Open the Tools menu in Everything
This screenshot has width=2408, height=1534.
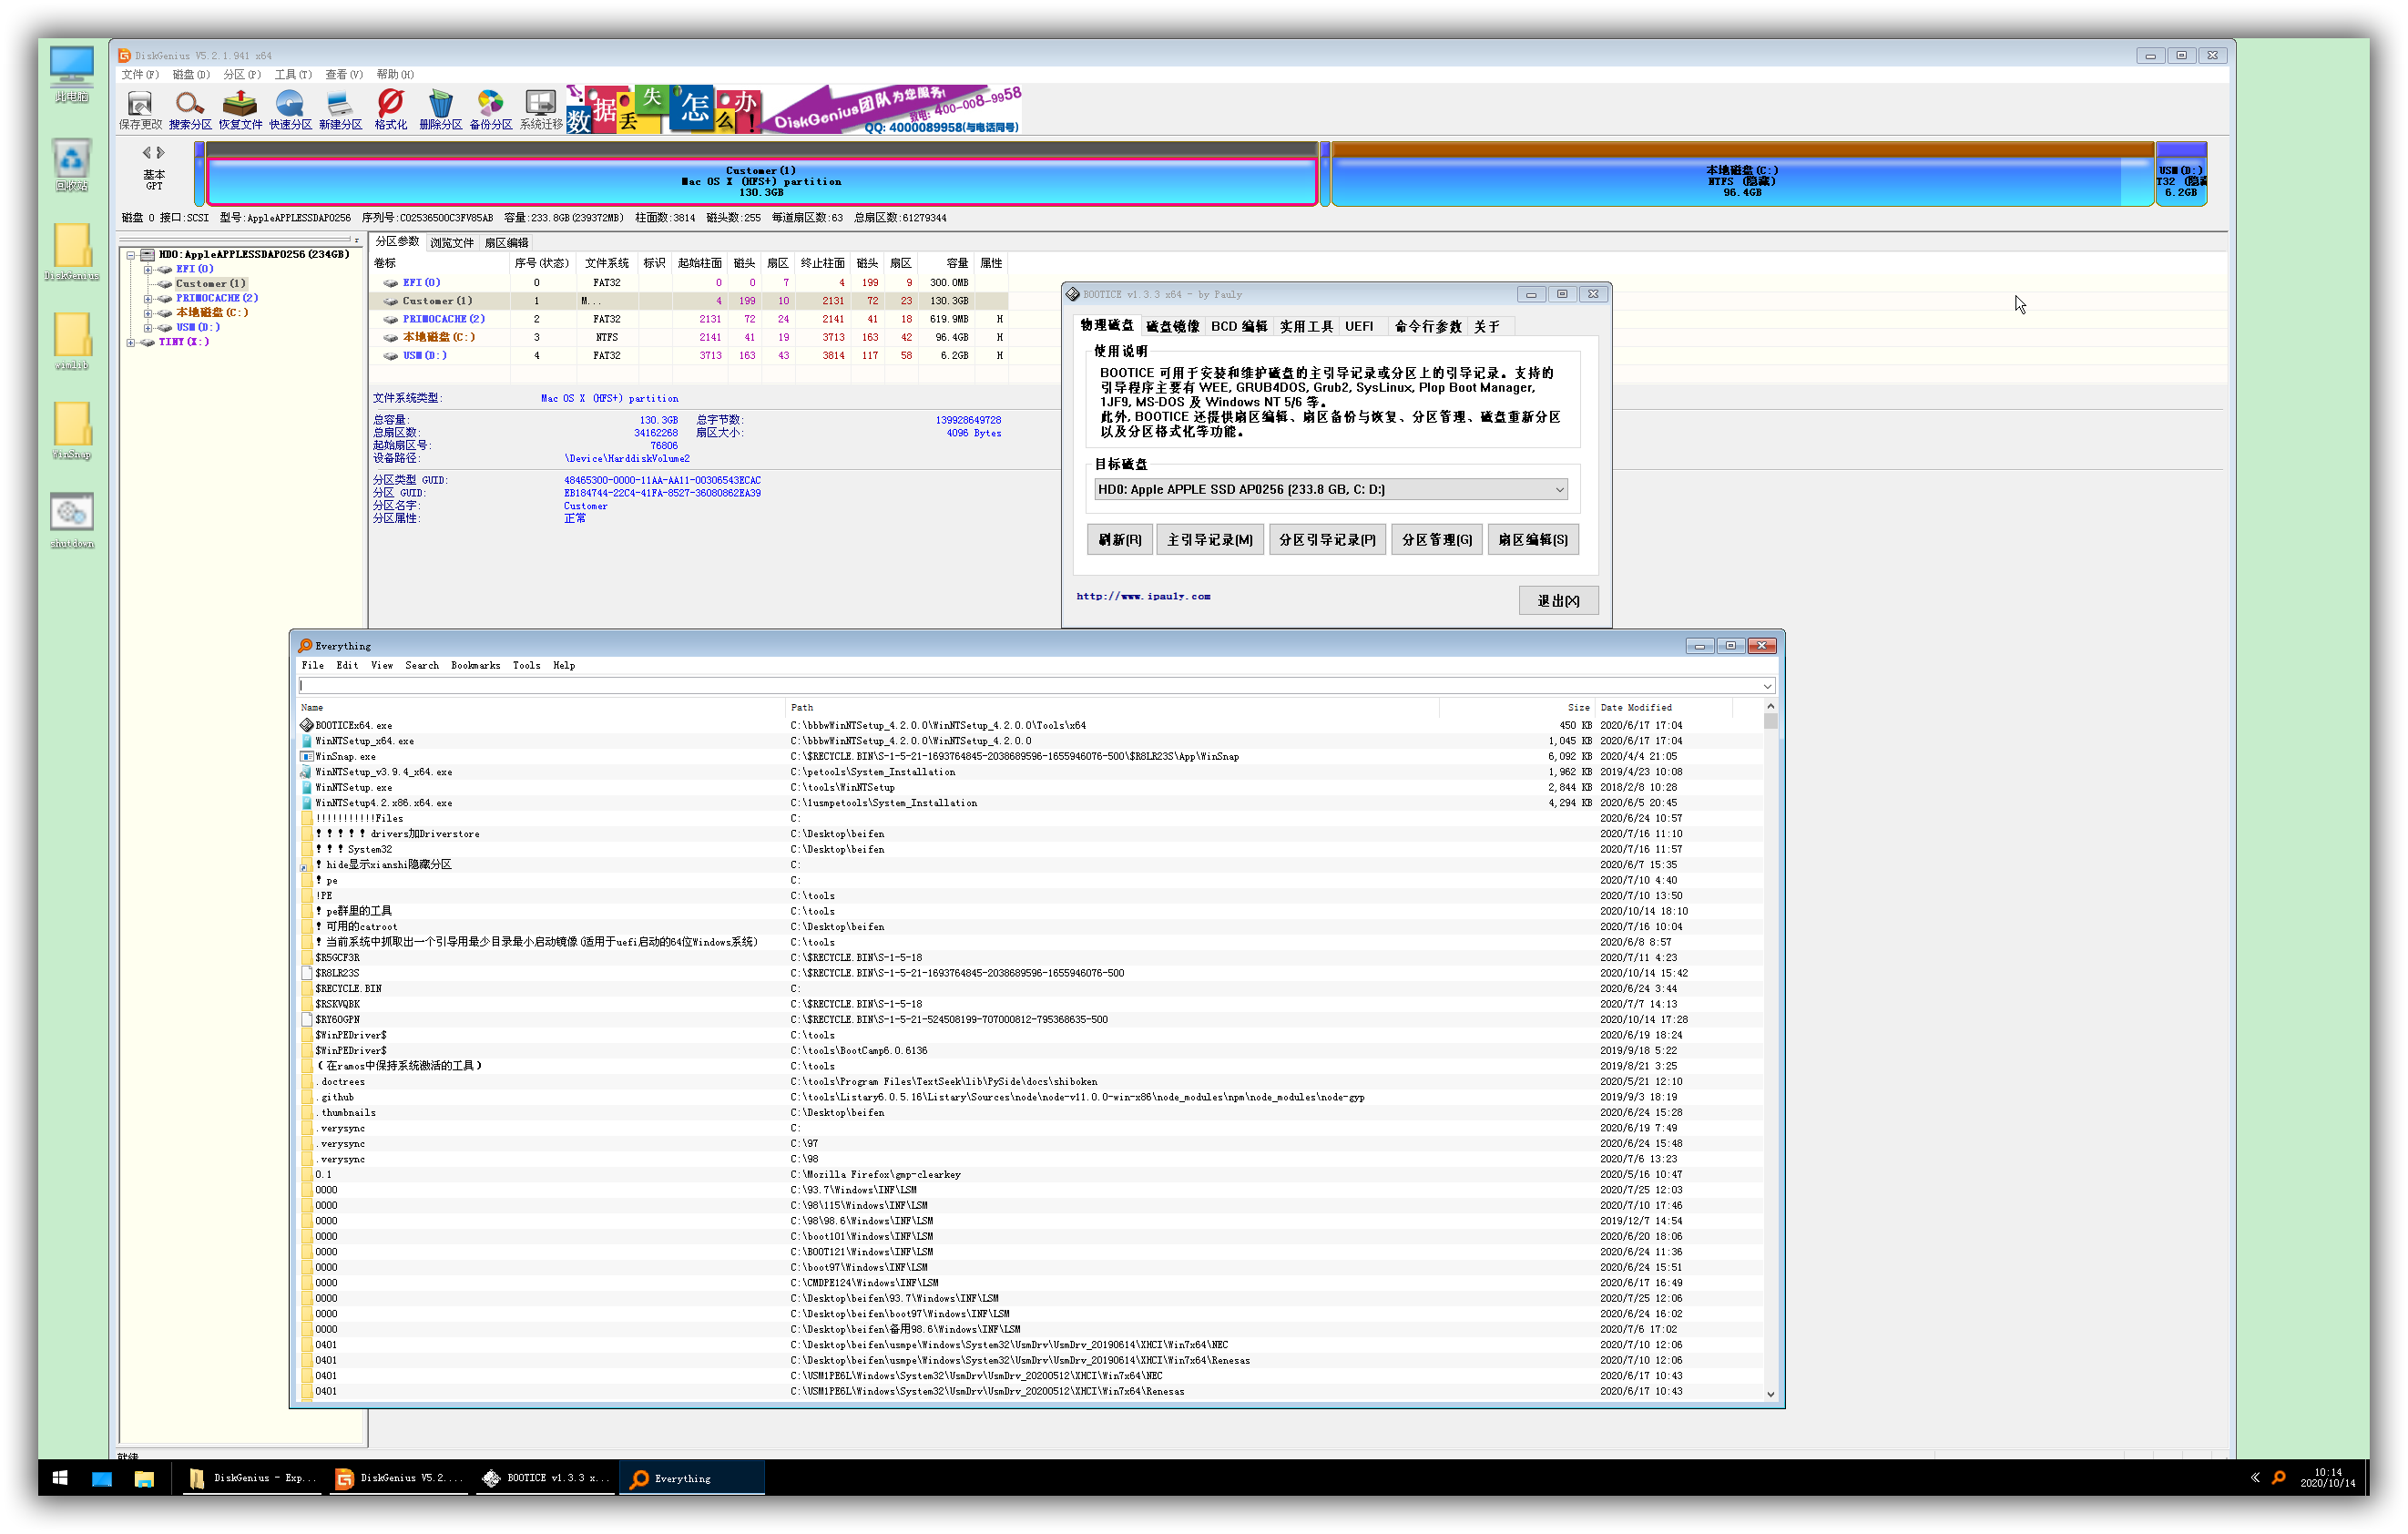pos(526,665)
